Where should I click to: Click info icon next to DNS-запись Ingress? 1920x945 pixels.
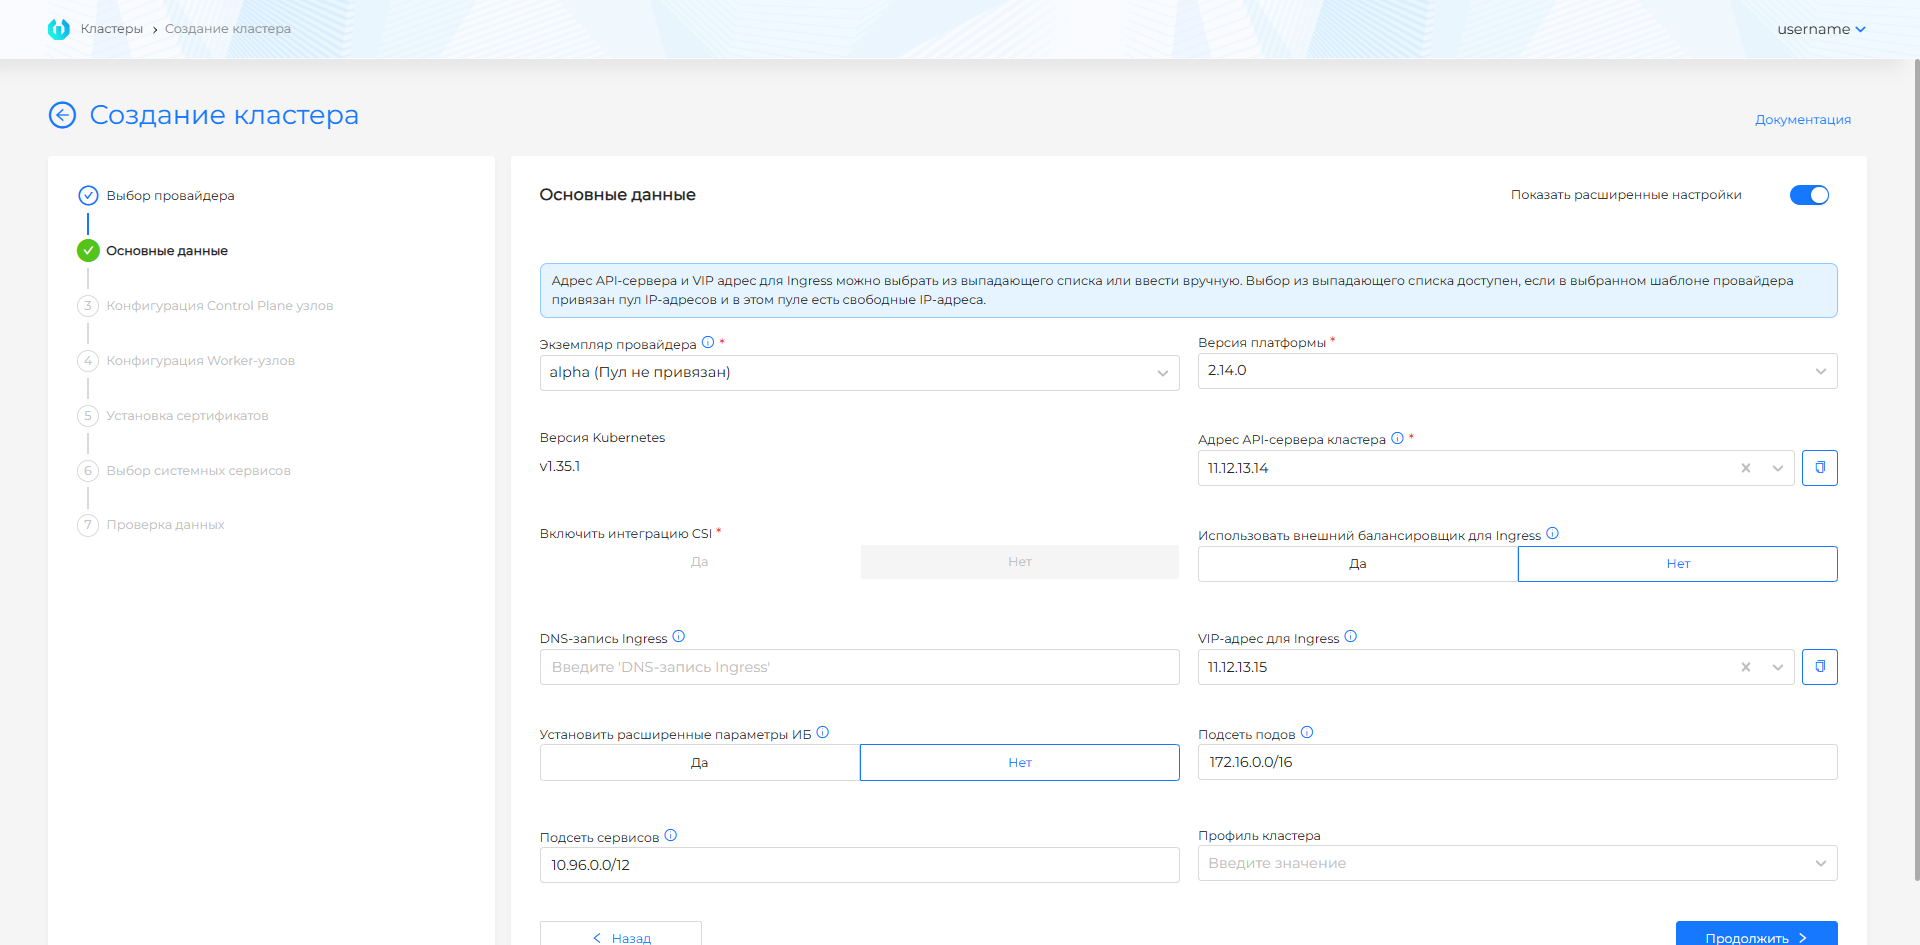click(x=678, y=636)
